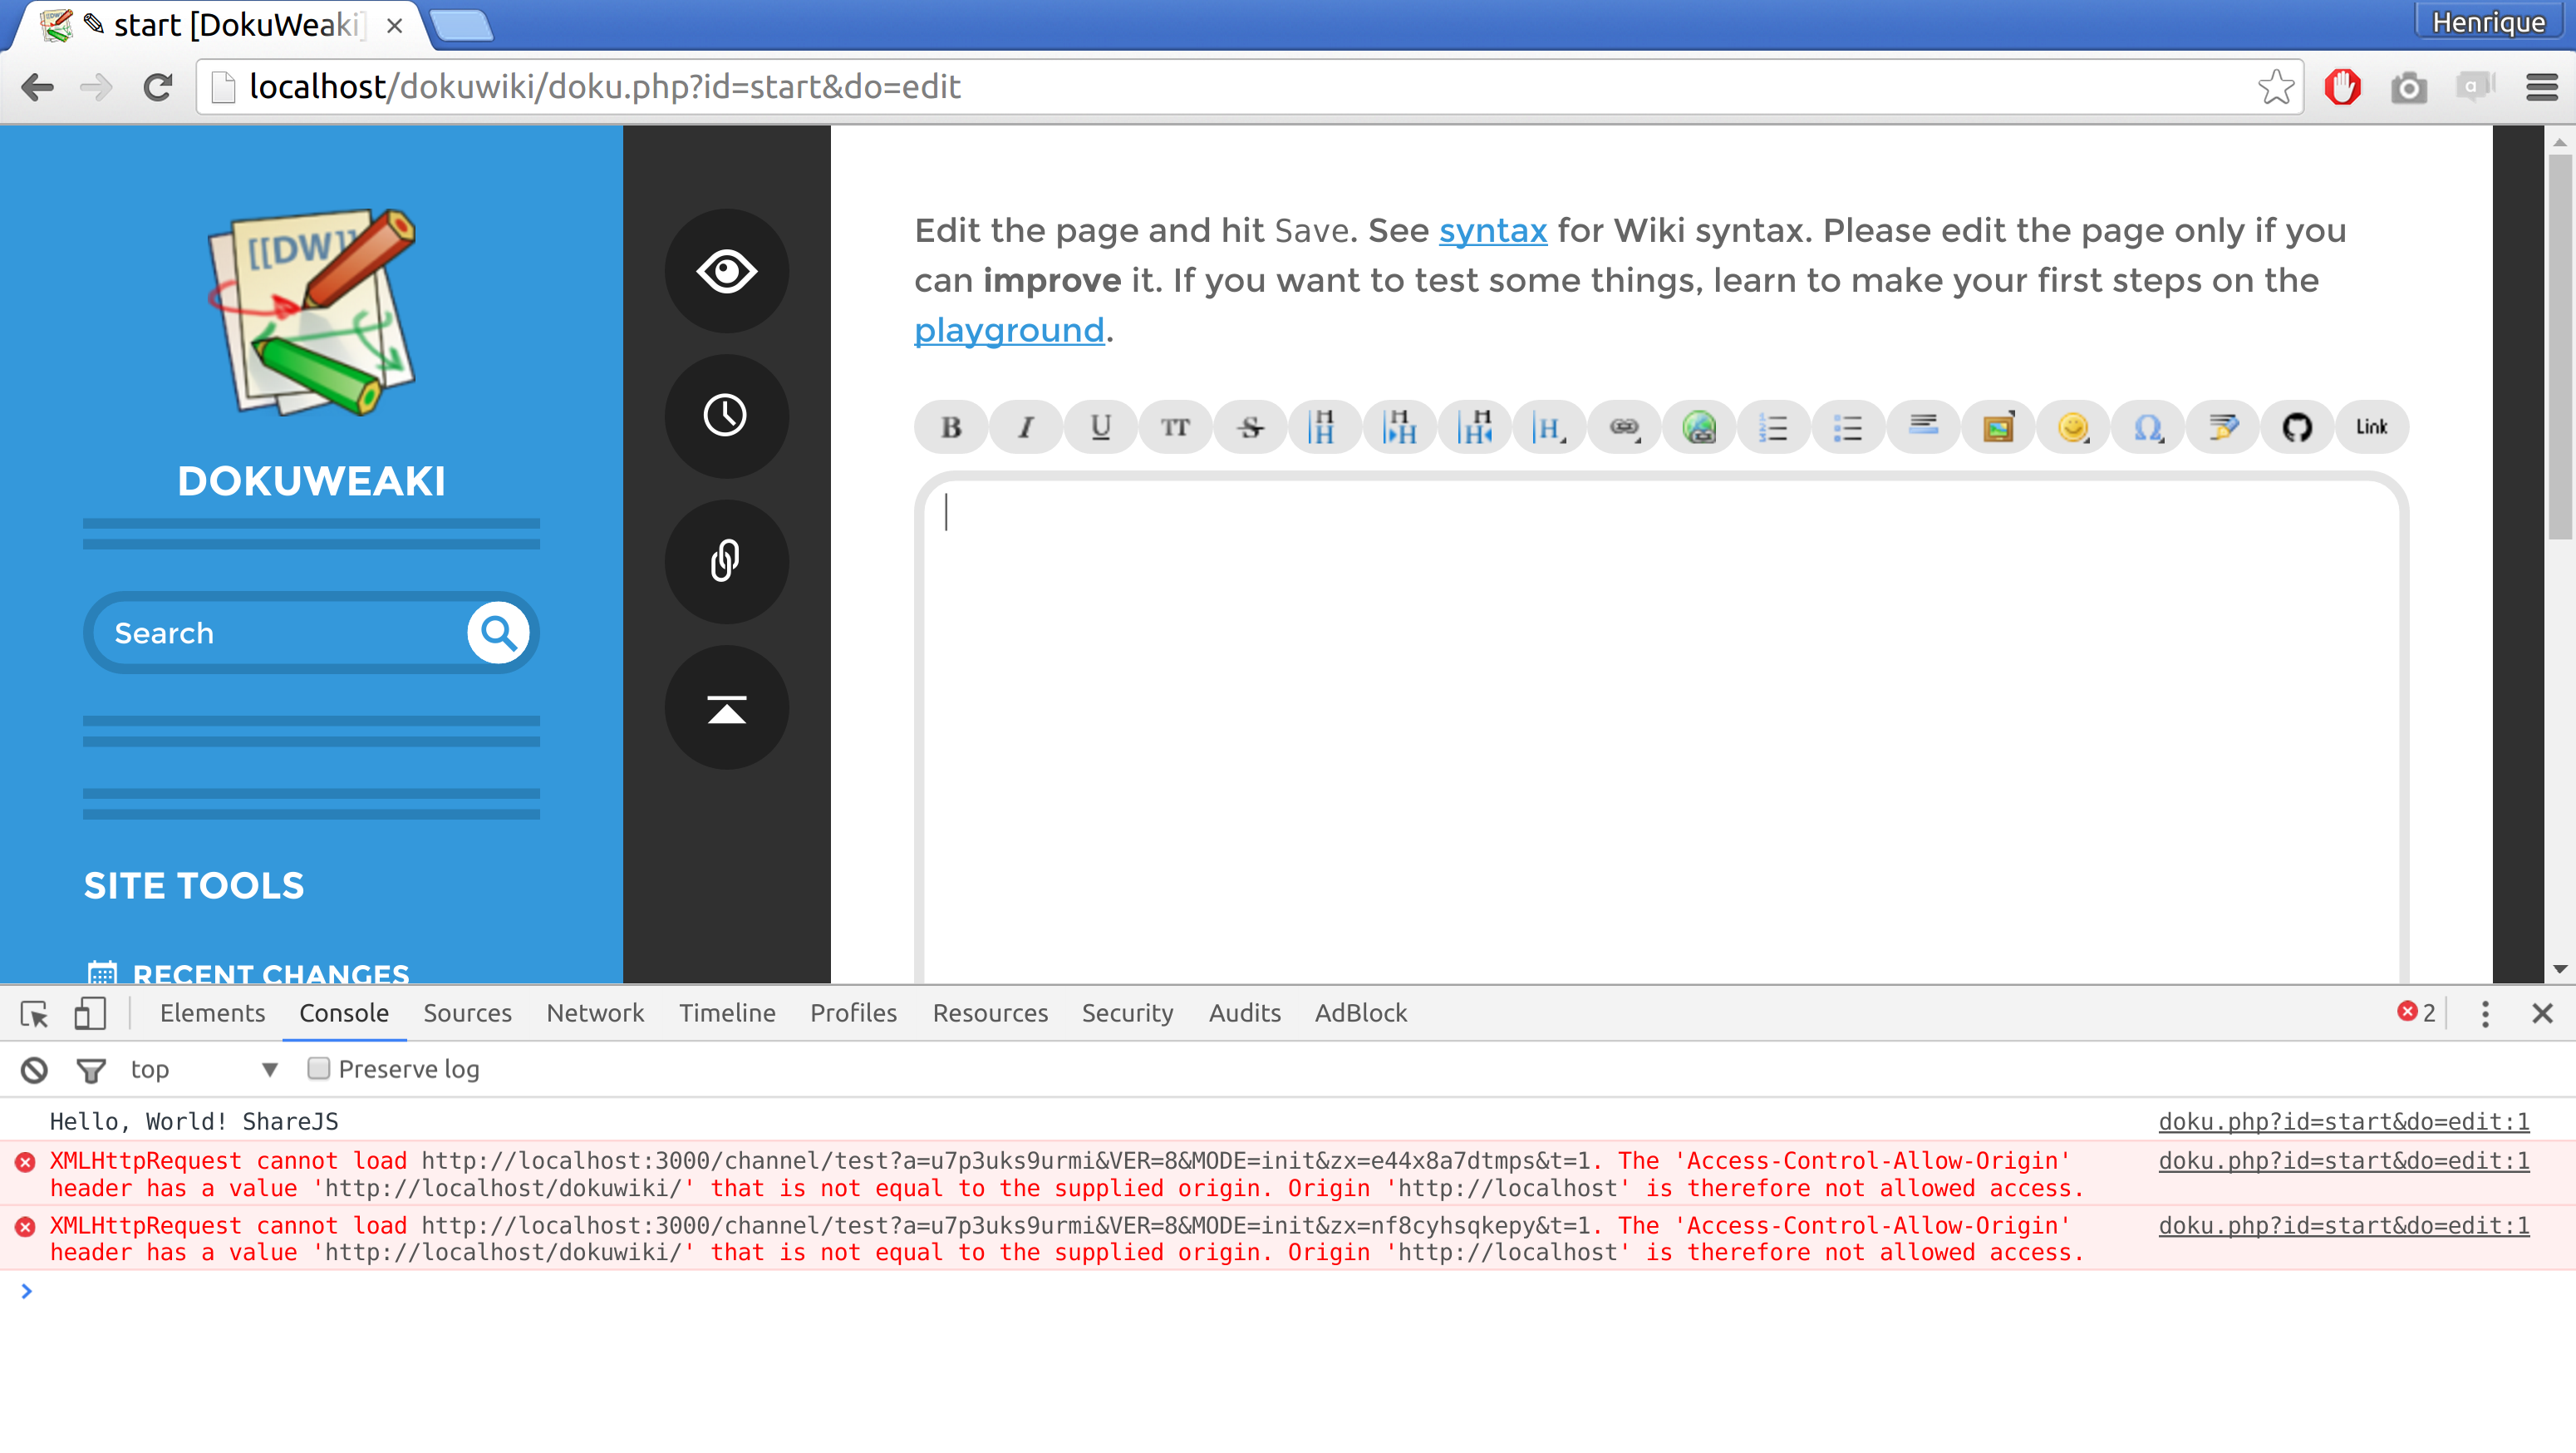Image resolution: width=2576 pixels, height=1453 pixels.
Task: Open the smileys picker dropdown
Action: tap(2073, 428)
